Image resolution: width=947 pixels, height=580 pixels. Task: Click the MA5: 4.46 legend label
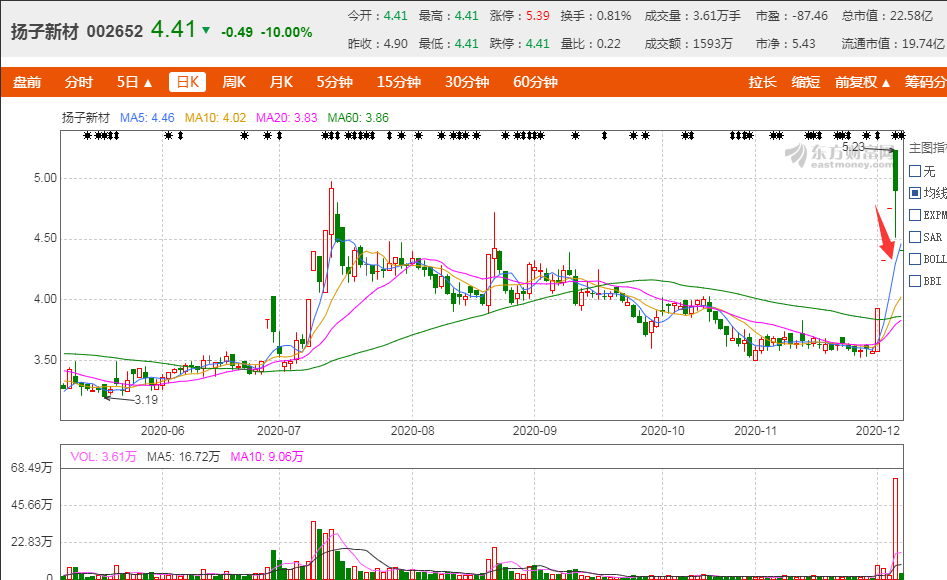[147, 118]
